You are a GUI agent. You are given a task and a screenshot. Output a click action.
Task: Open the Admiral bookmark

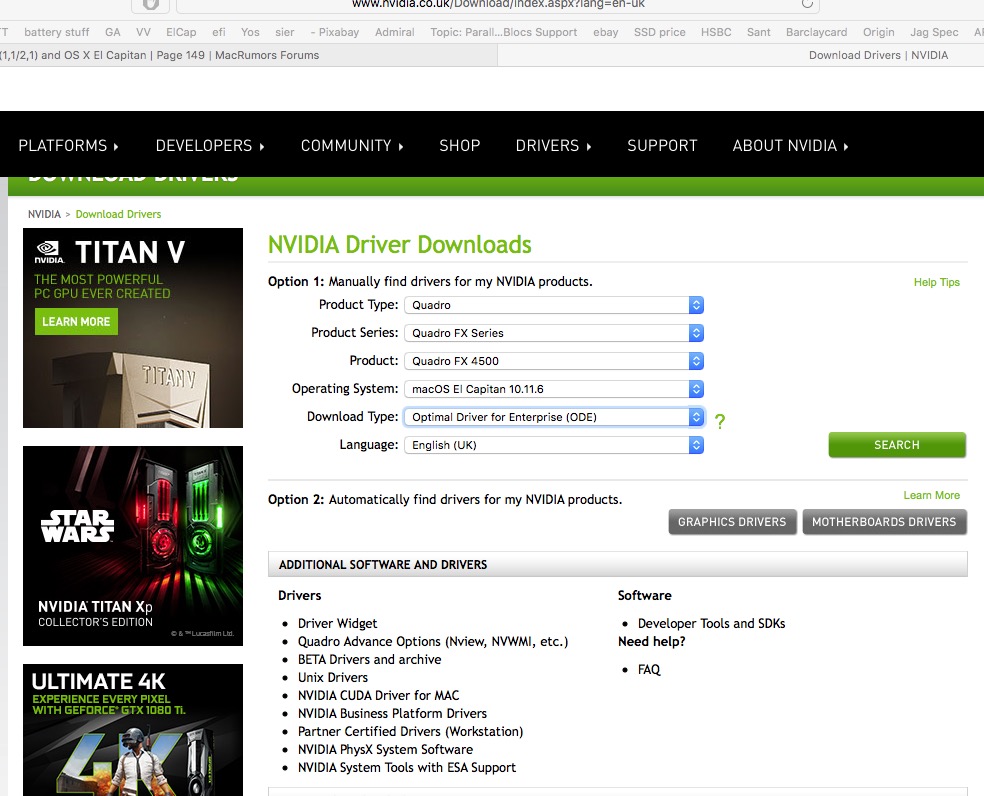coord(395,32)
